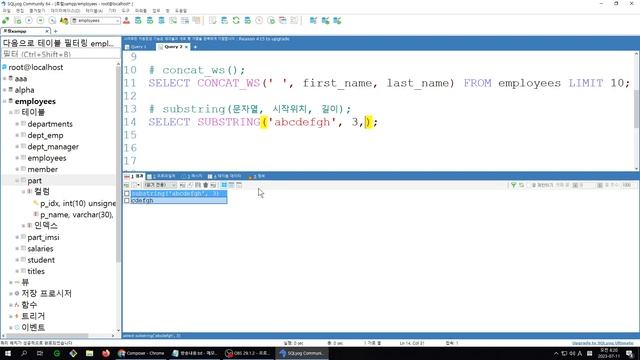Select the p_name varchar(30) column
The width and height of the screenshot is (640, 360).
77,215
